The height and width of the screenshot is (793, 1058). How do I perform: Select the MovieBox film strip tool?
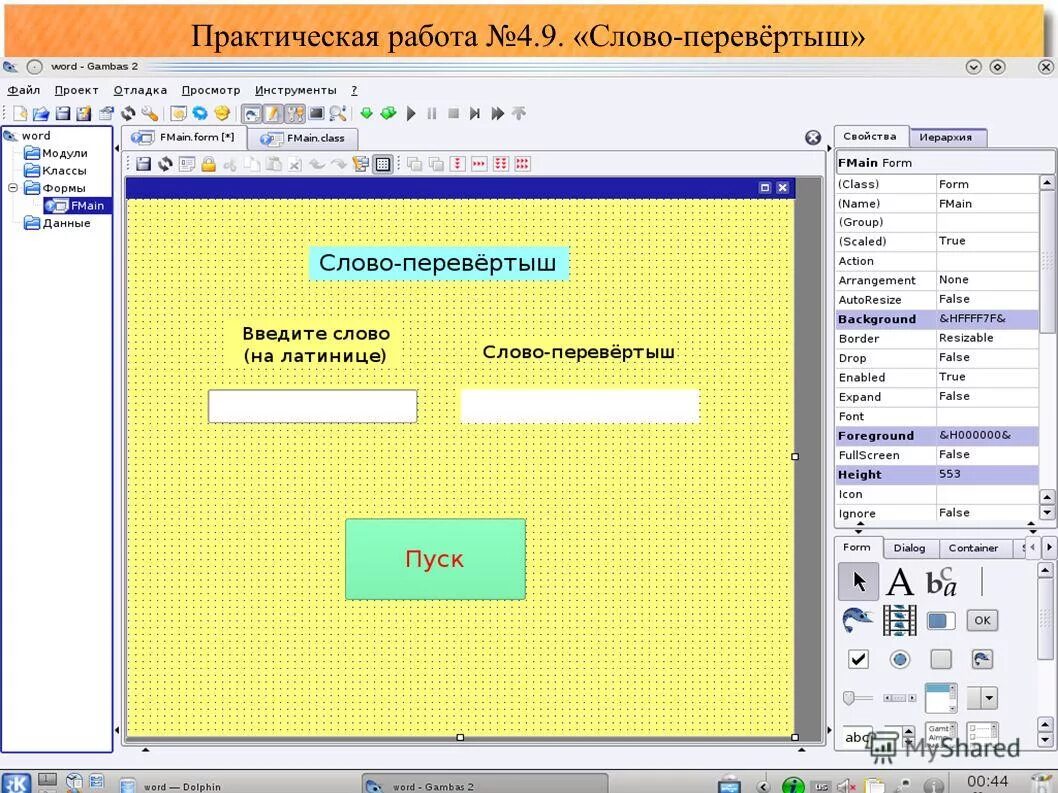click(898, 621)
